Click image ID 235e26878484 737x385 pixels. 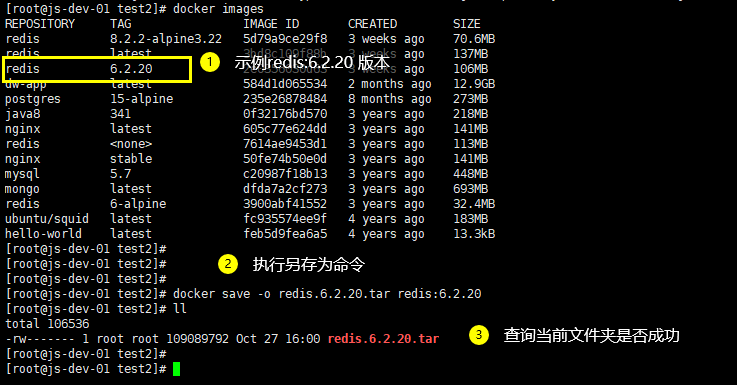(x=285, y=99)
